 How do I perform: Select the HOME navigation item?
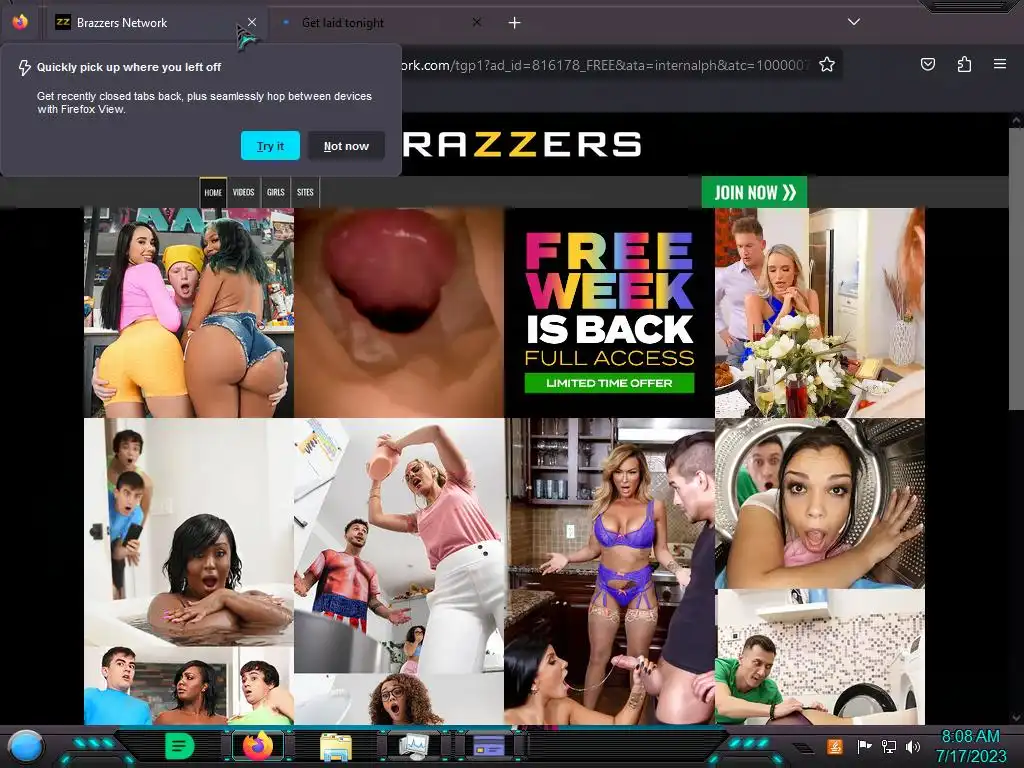coord(213,193)
